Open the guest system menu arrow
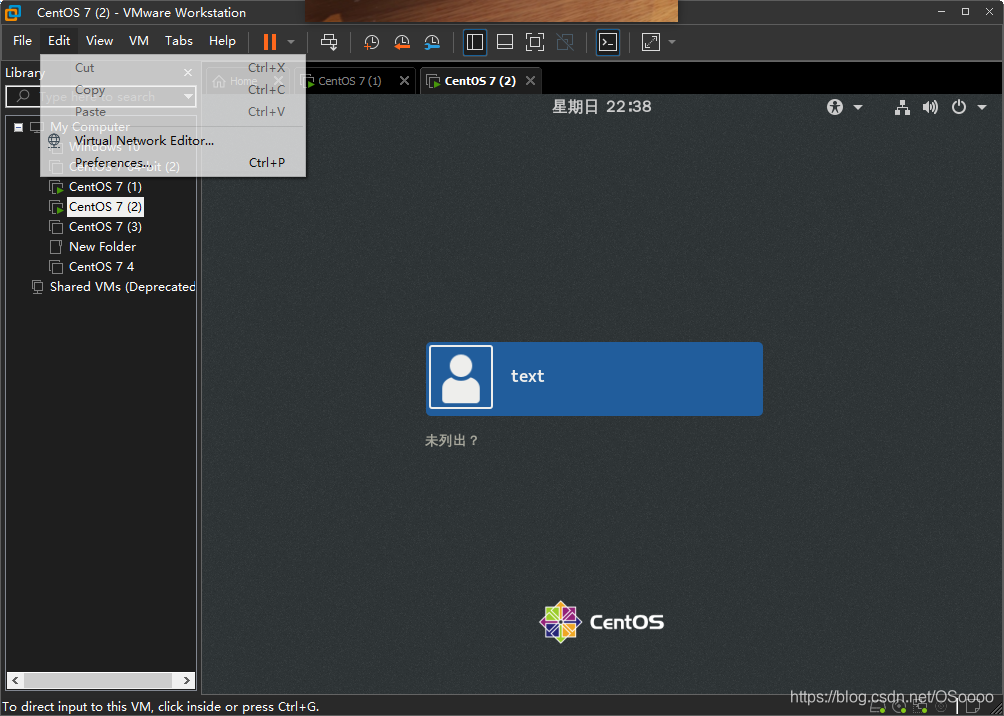 [982, 107]
